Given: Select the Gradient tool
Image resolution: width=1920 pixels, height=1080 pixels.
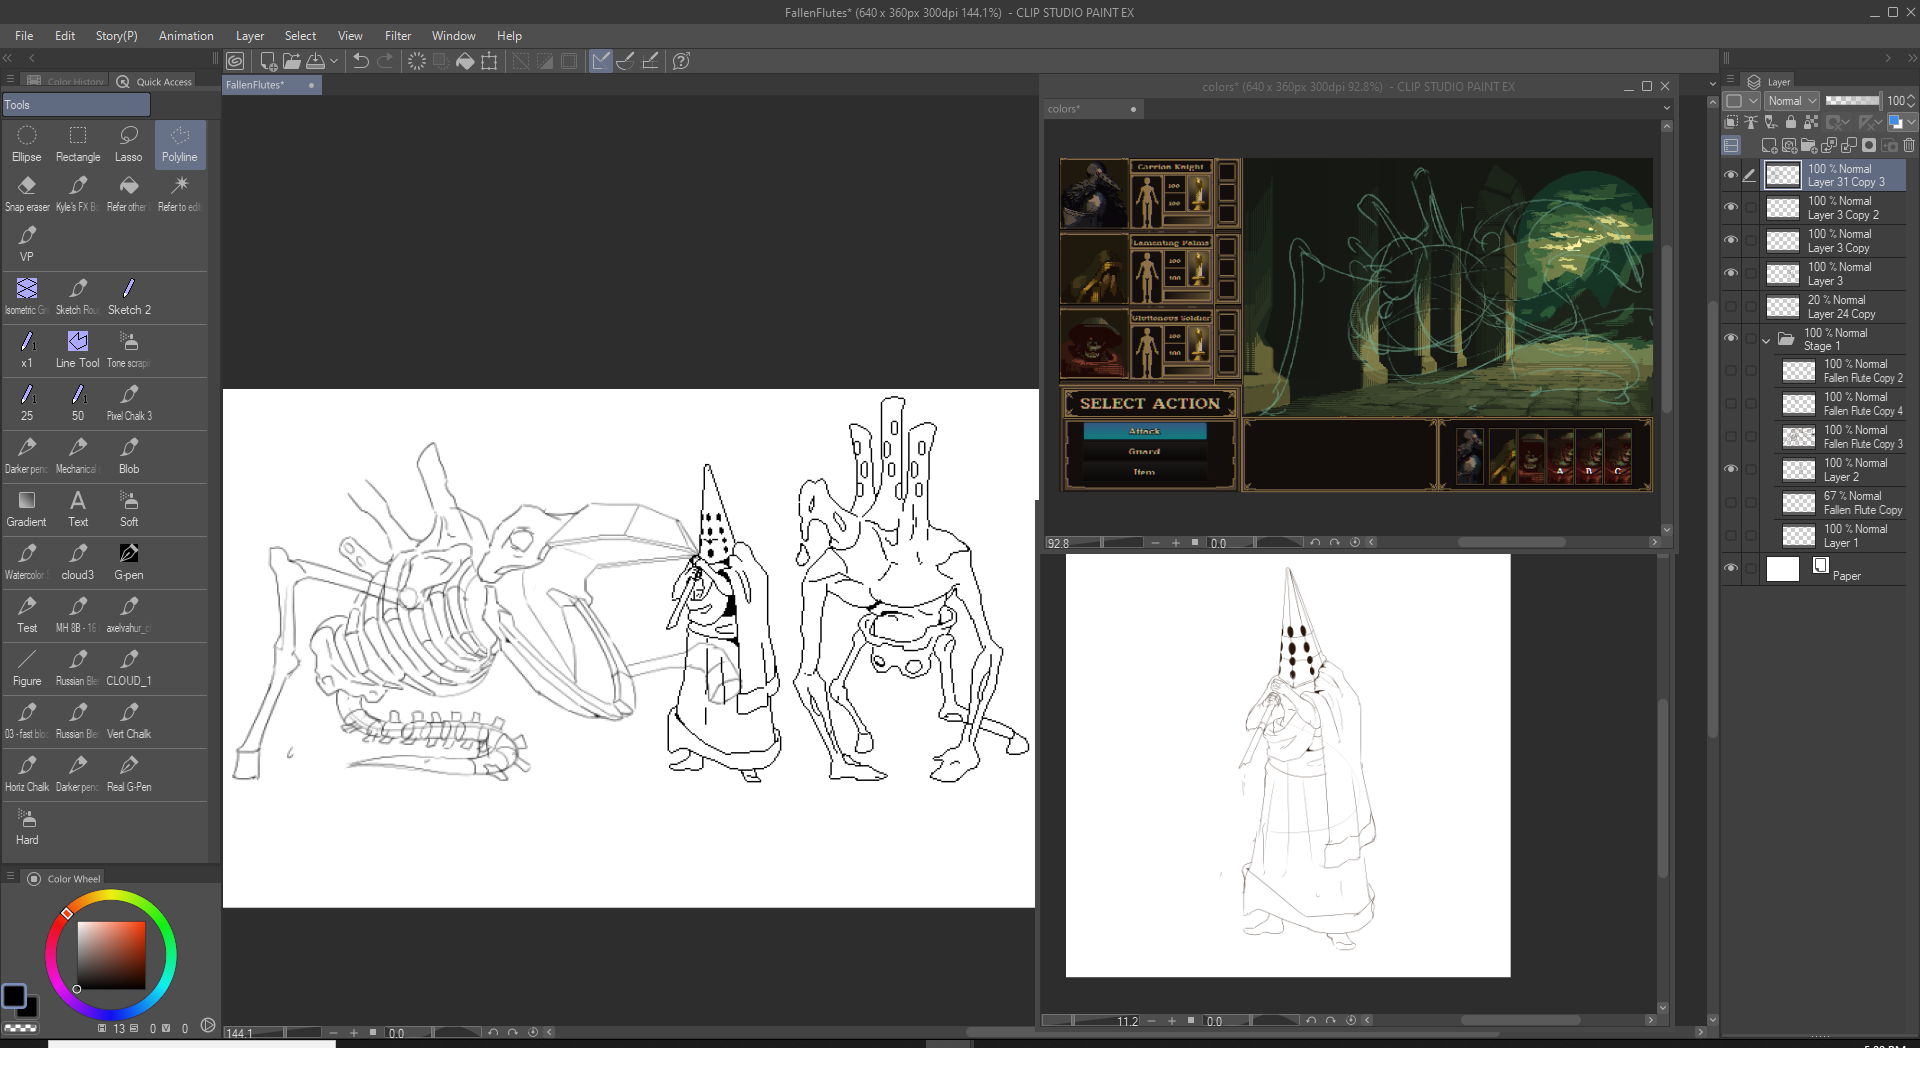Looking at the screenshot, I should (x=27, y=508).
